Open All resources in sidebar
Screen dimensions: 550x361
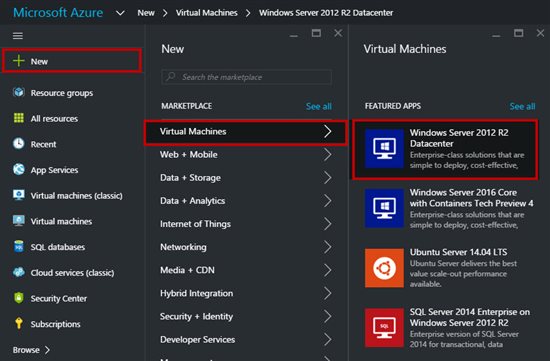coord(54,119)
